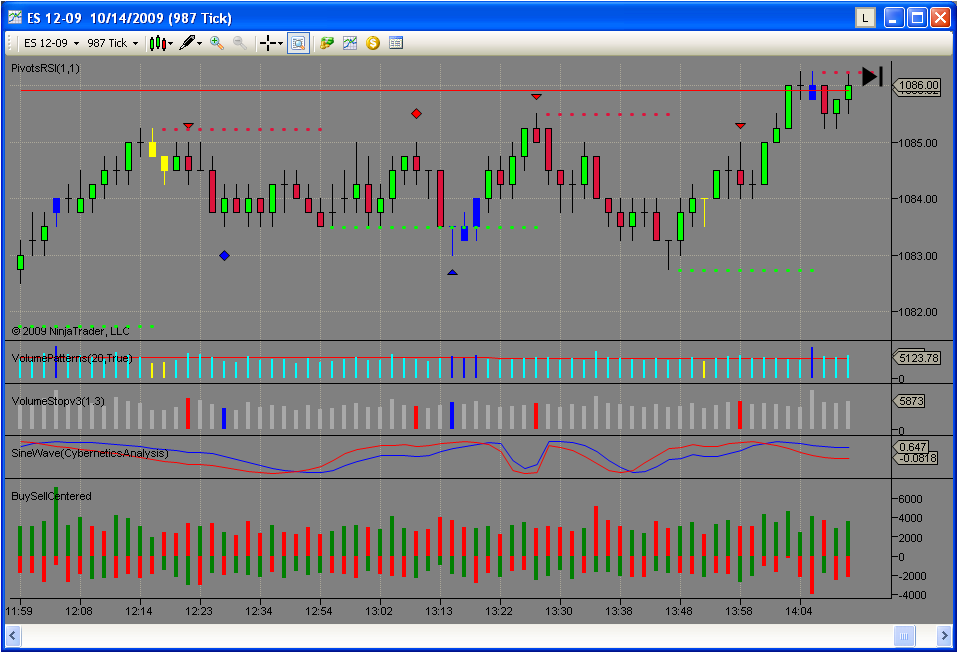
Task: Click the 13:48 time axis label
Action: pyautogui.click(x=679, y=611)
